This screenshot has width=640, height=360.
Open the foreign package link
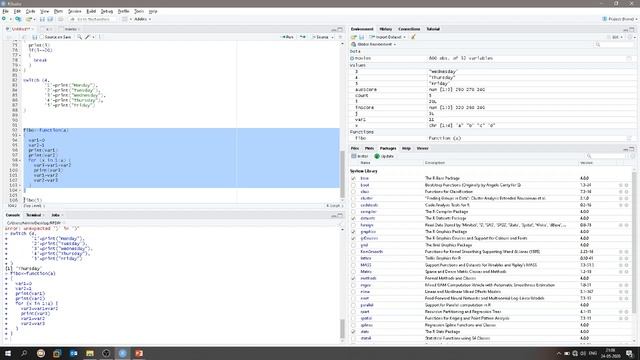click(x=367, y=225)
